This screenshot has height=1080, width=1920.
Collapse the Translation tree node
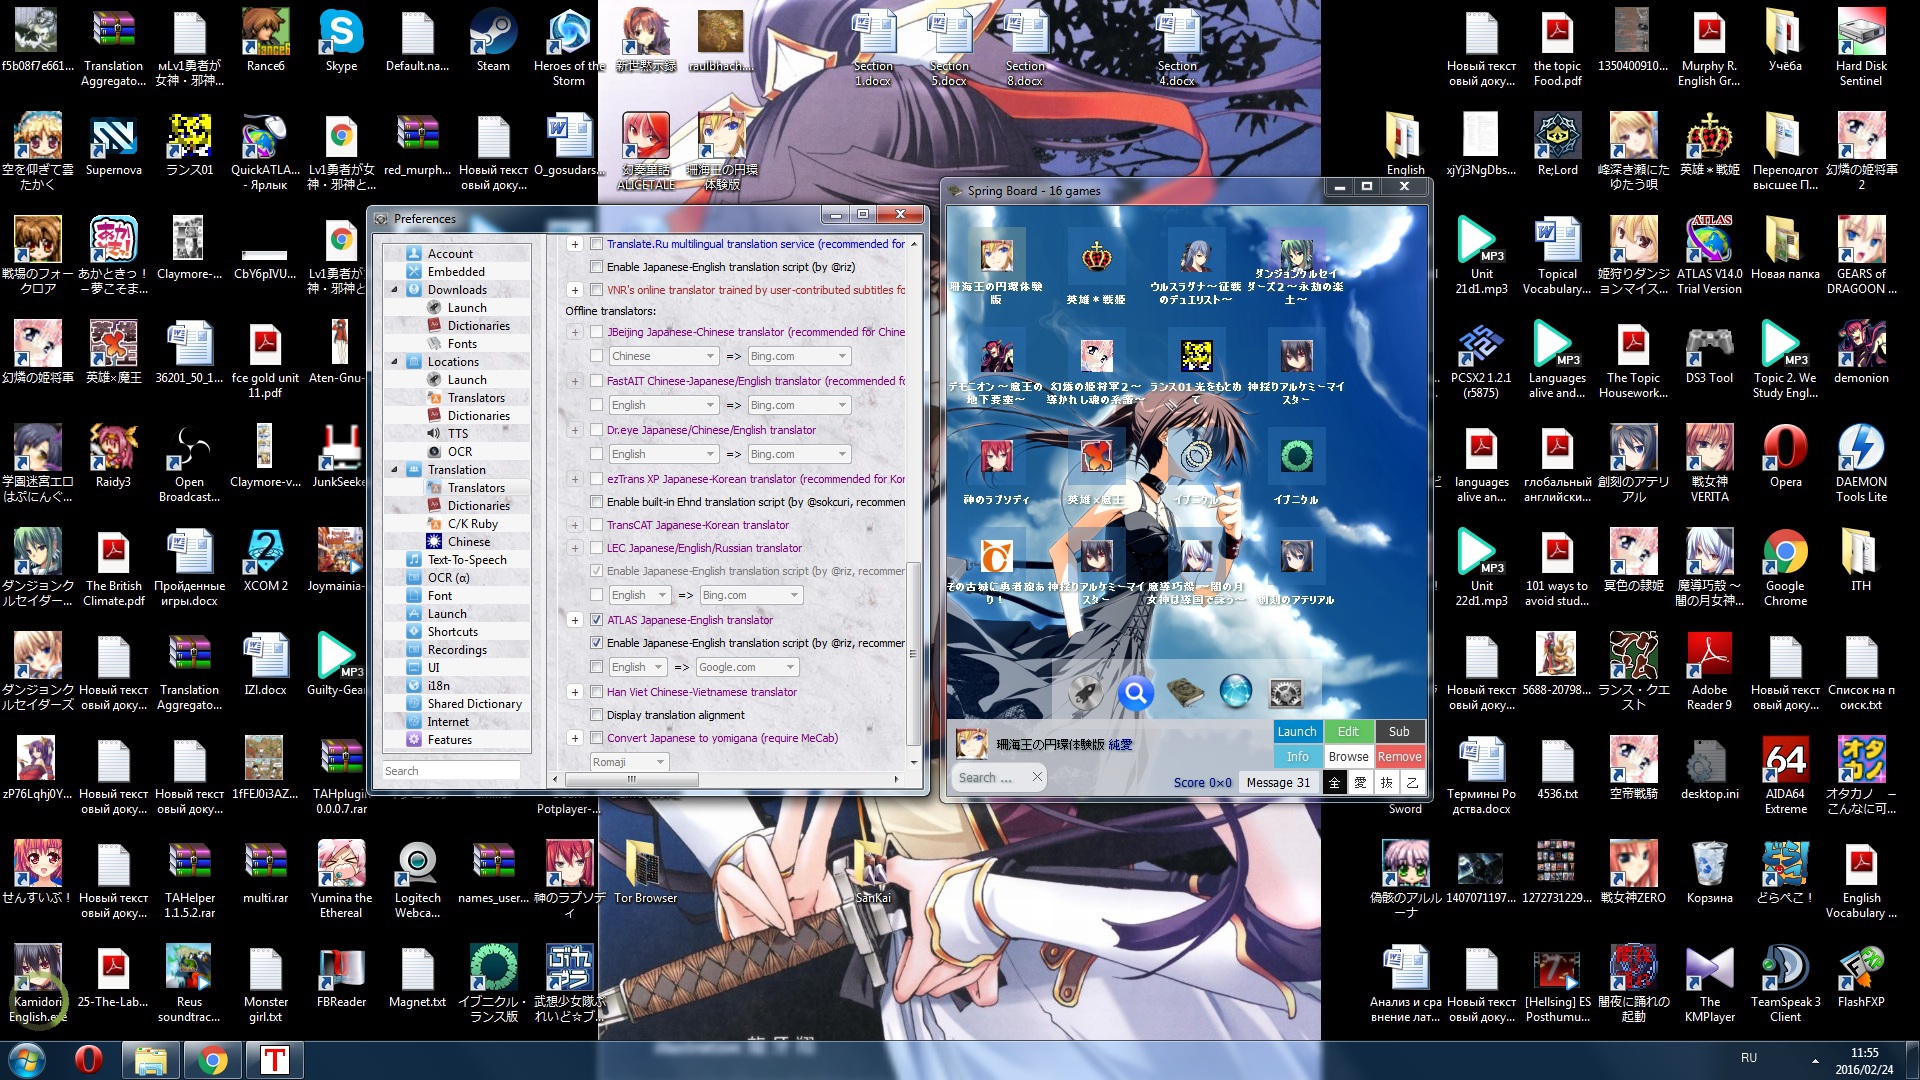[394, 470]
